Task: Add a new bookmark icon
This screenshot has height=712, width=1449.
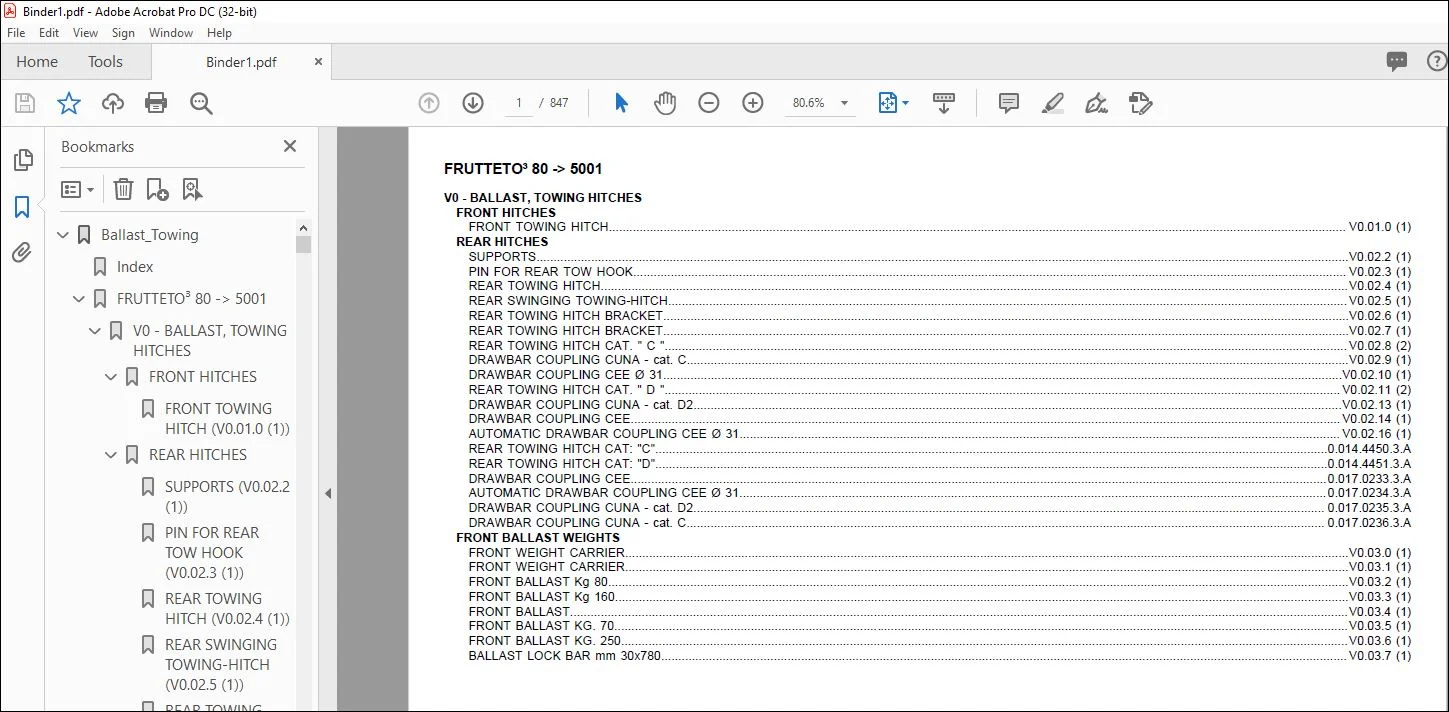Action: [157, 189]
